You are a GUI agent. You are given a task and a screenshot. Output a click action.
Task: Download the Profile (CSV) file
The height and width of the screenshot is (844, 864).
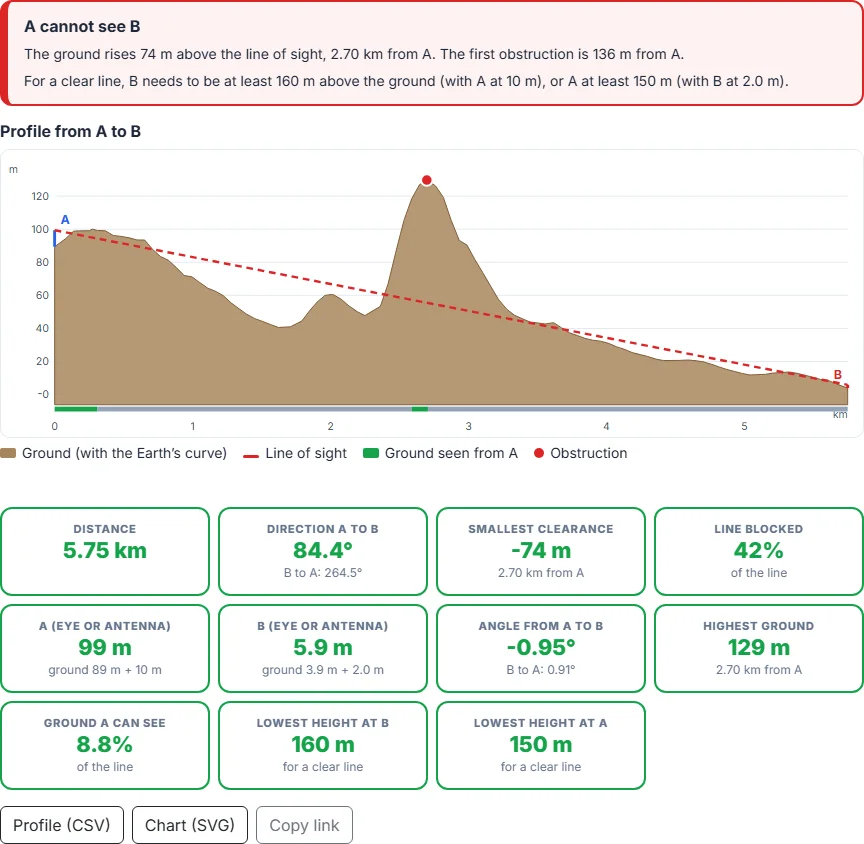62,825
